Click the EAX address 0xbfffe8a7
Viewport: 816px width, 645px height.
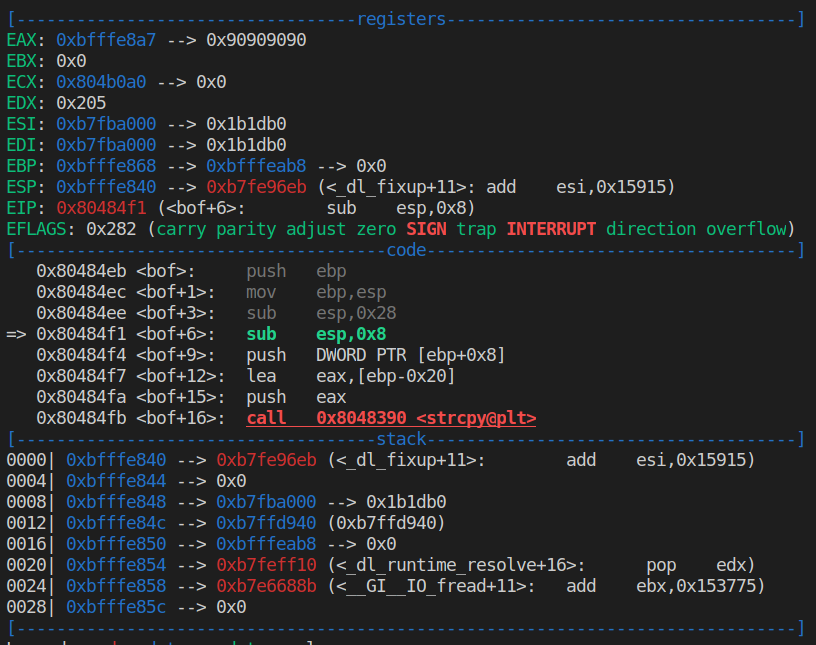(106, 40)
